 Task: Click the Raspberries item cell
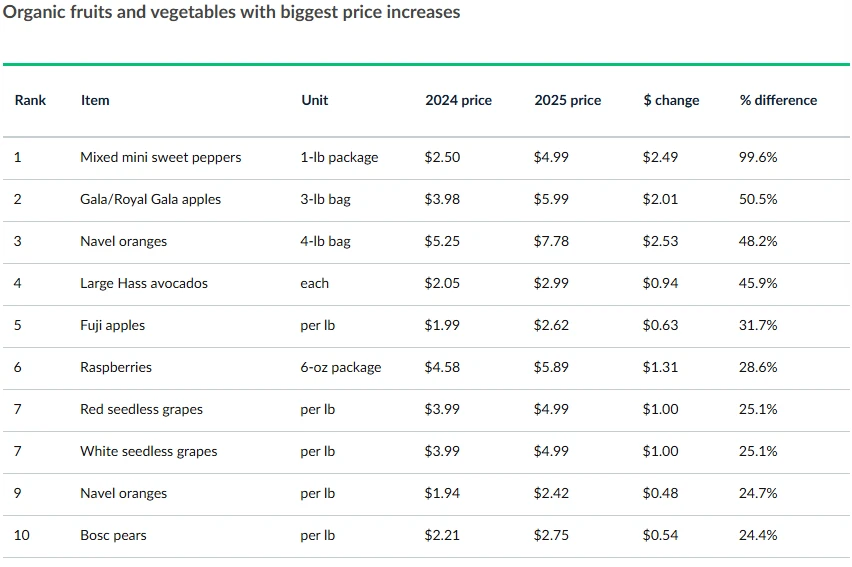coord(116,367)
